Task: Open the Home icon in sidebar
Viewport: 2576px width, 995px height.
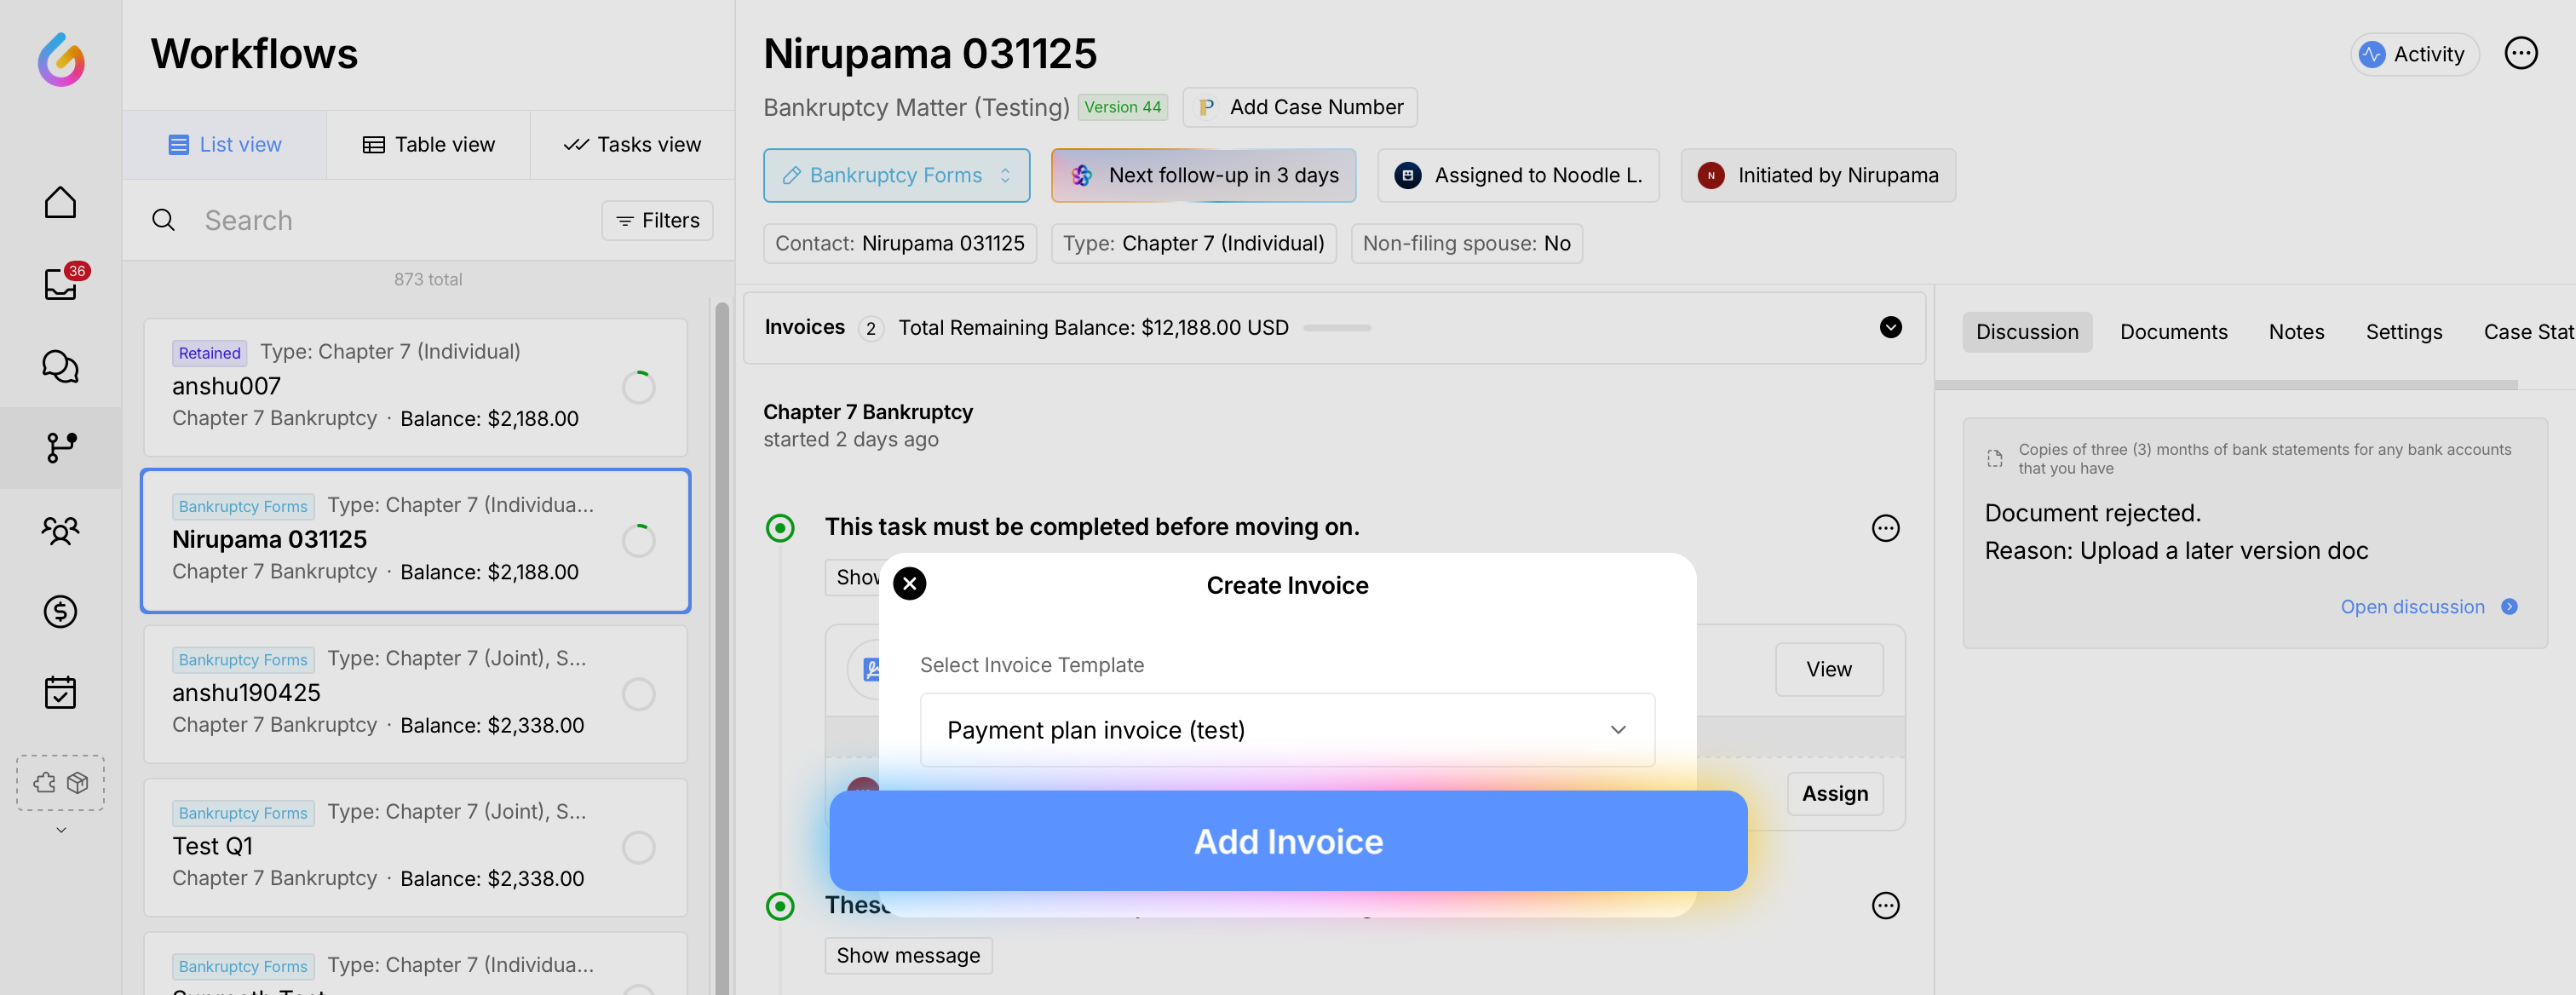Action: (60, 203)
